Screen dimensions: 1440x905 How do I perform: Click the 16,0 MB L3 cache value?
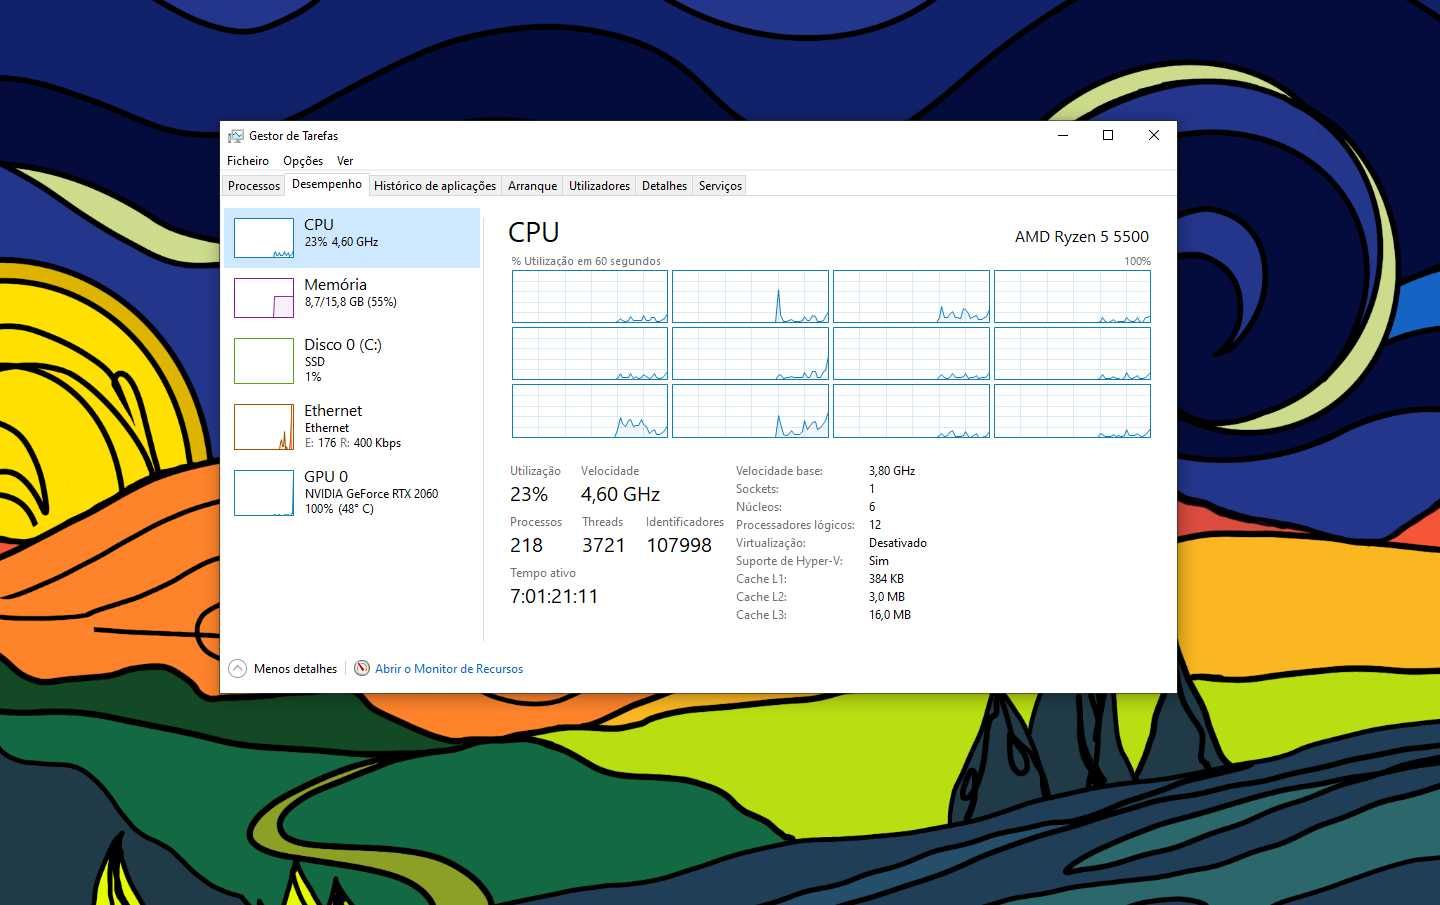point(890,615)
